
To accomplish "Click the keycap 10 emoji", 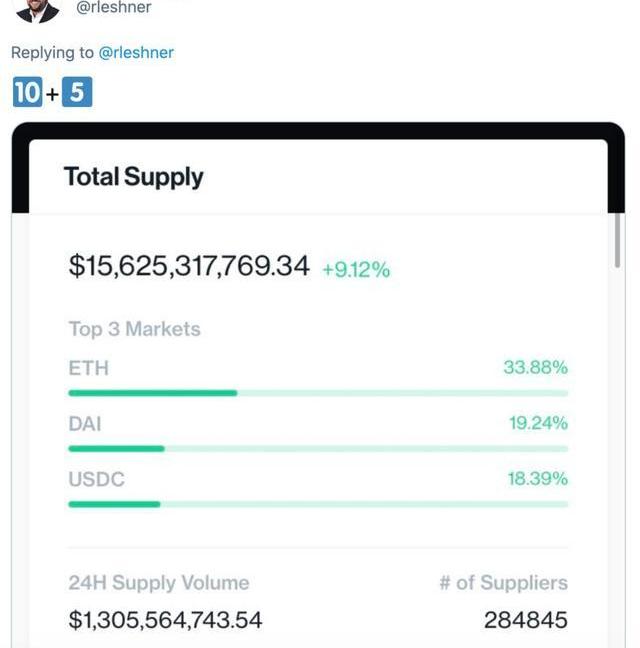I will click(26, 94).
